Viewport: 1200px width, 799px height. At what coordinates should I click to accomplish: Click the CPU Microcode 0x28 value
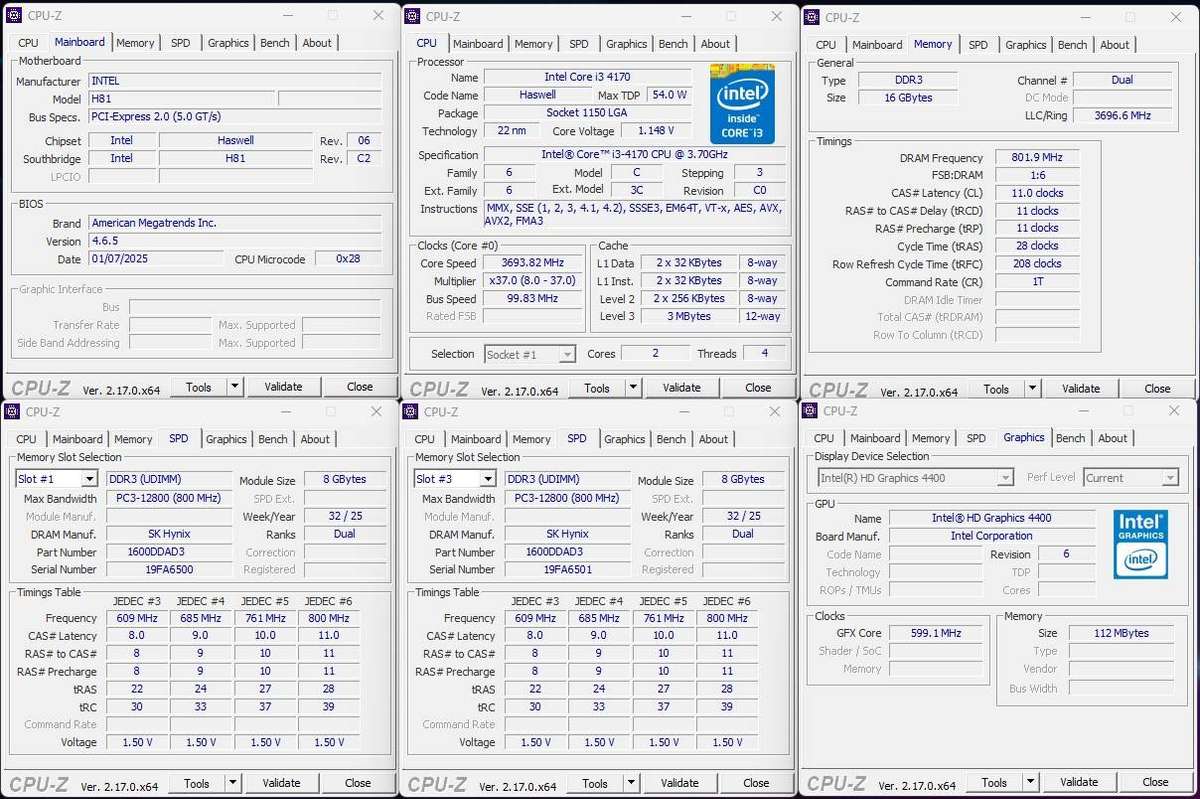tap(348, 259)
